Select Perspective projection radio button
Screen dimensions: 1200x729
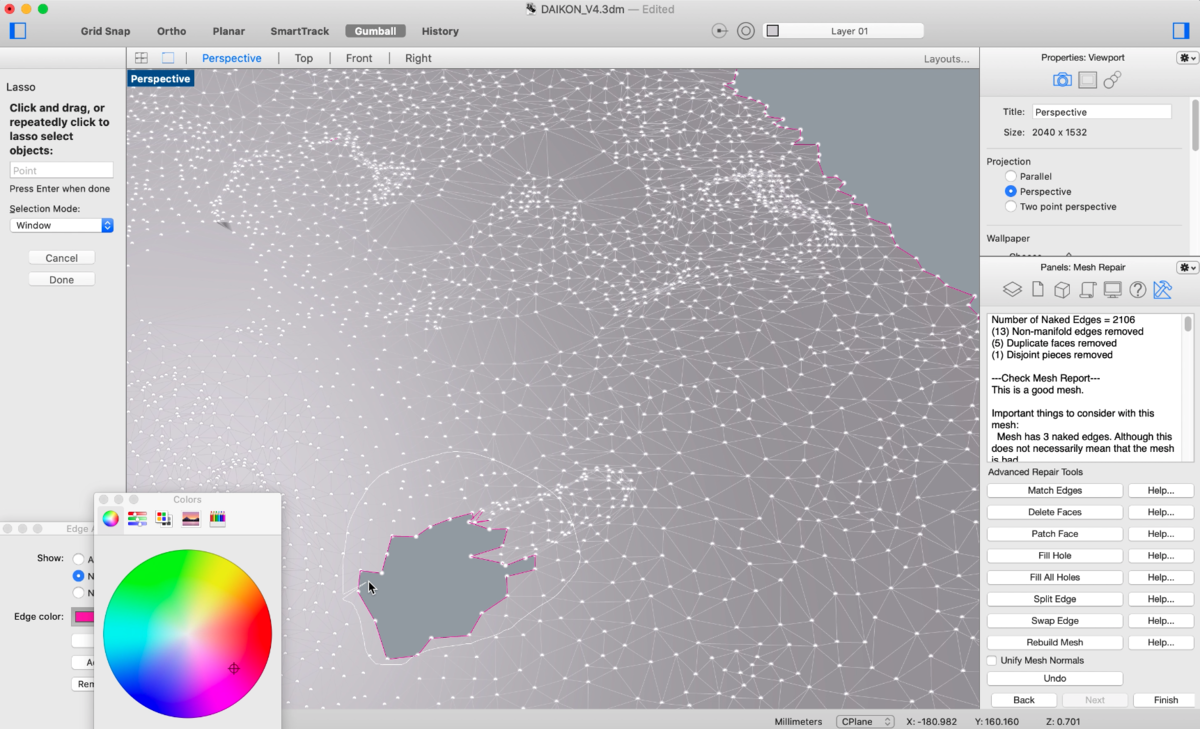1011,191
